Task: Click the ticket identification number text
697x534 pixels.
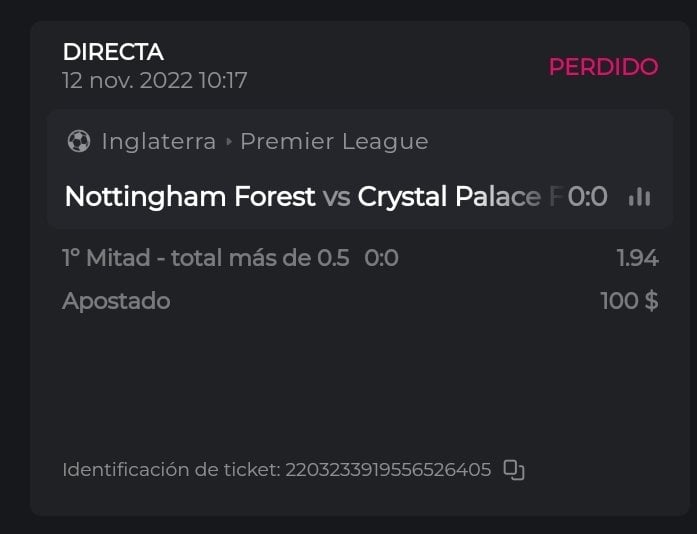Action: click(x=388, y=470)
